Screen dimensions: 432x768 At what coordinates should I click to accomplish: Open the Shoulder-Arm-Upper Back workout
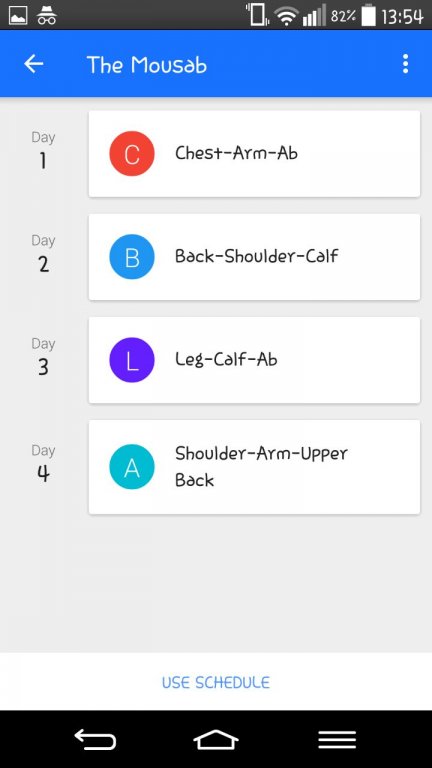(254, 467)
